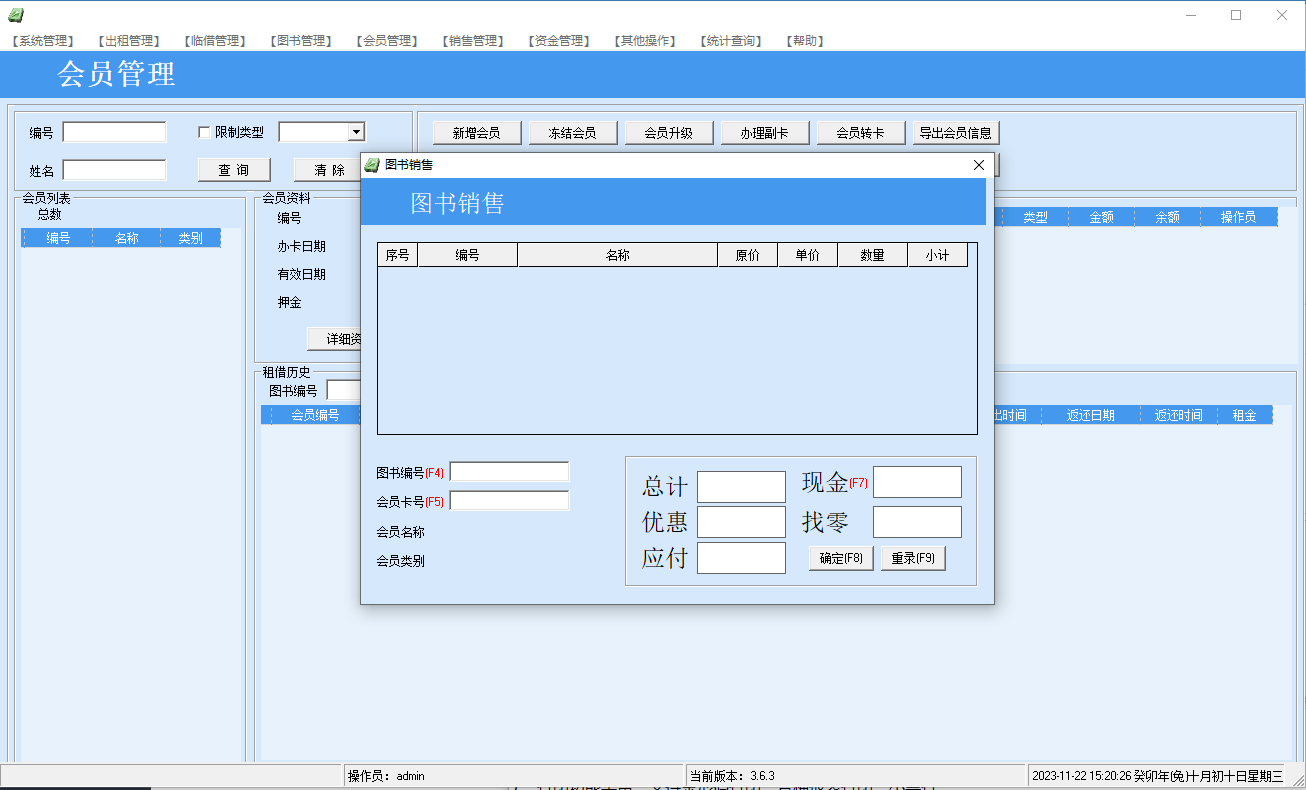
Task: Focus the 姓名 search input field
Action: click(114, 170)
